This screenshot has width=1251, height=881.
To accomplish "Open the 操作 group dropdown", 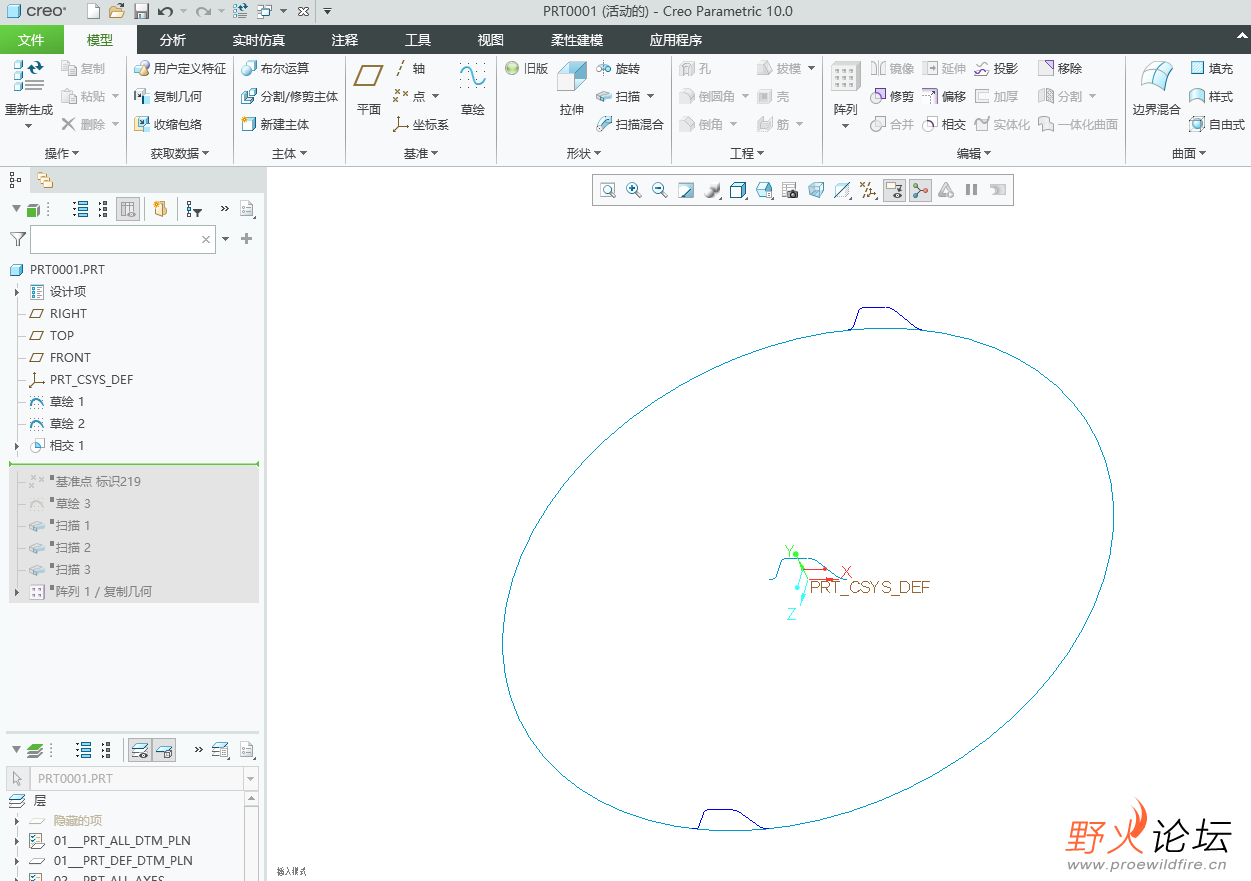I will coord(62,153).
